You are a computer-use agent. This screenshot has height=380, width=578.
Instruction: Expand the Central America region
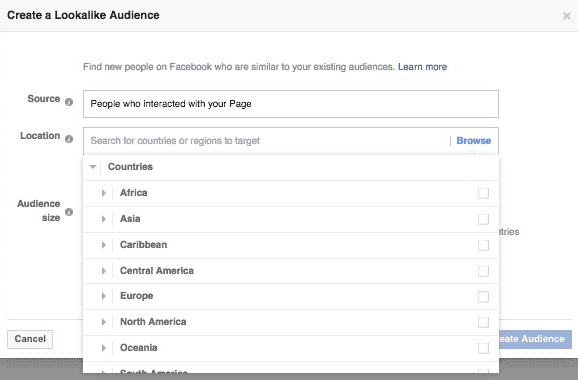pyautogui.click(x=104, y=271)
